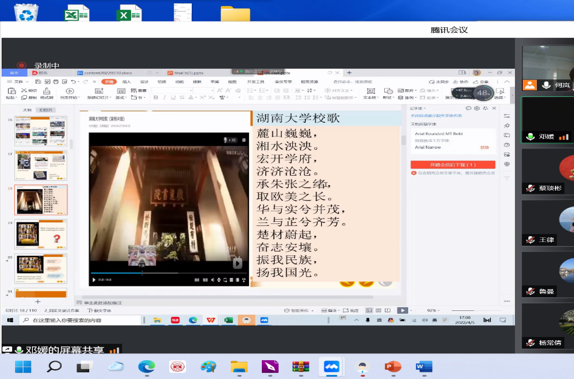Click the Italic formatting icon in ribbon
Viewport: 574px width, 379px height.
pyautogui.click(x=164, y=97)
